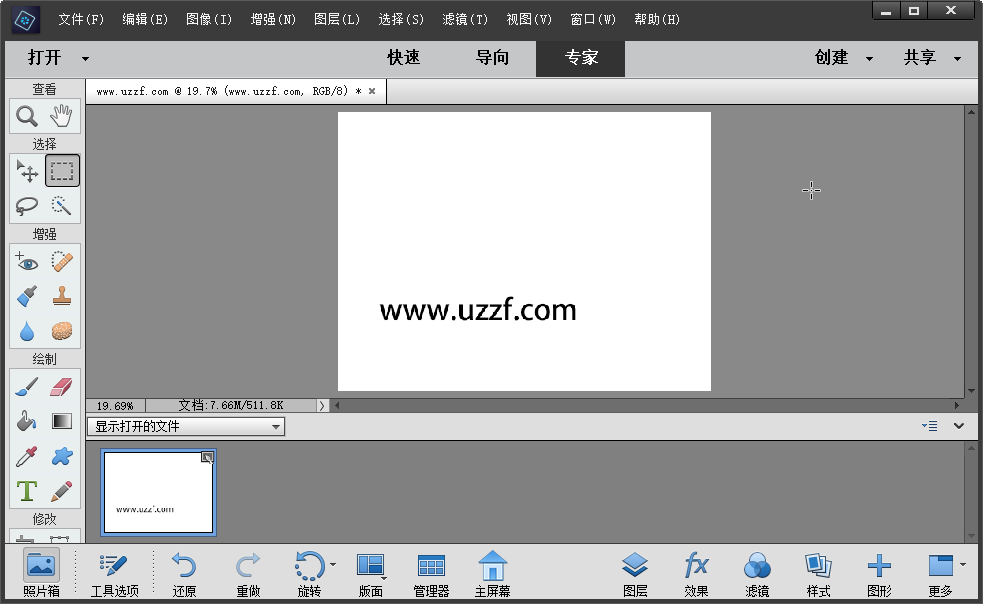Click the 还原 undo button
Viewport: 983px width, 604px height.
[184, 574]
